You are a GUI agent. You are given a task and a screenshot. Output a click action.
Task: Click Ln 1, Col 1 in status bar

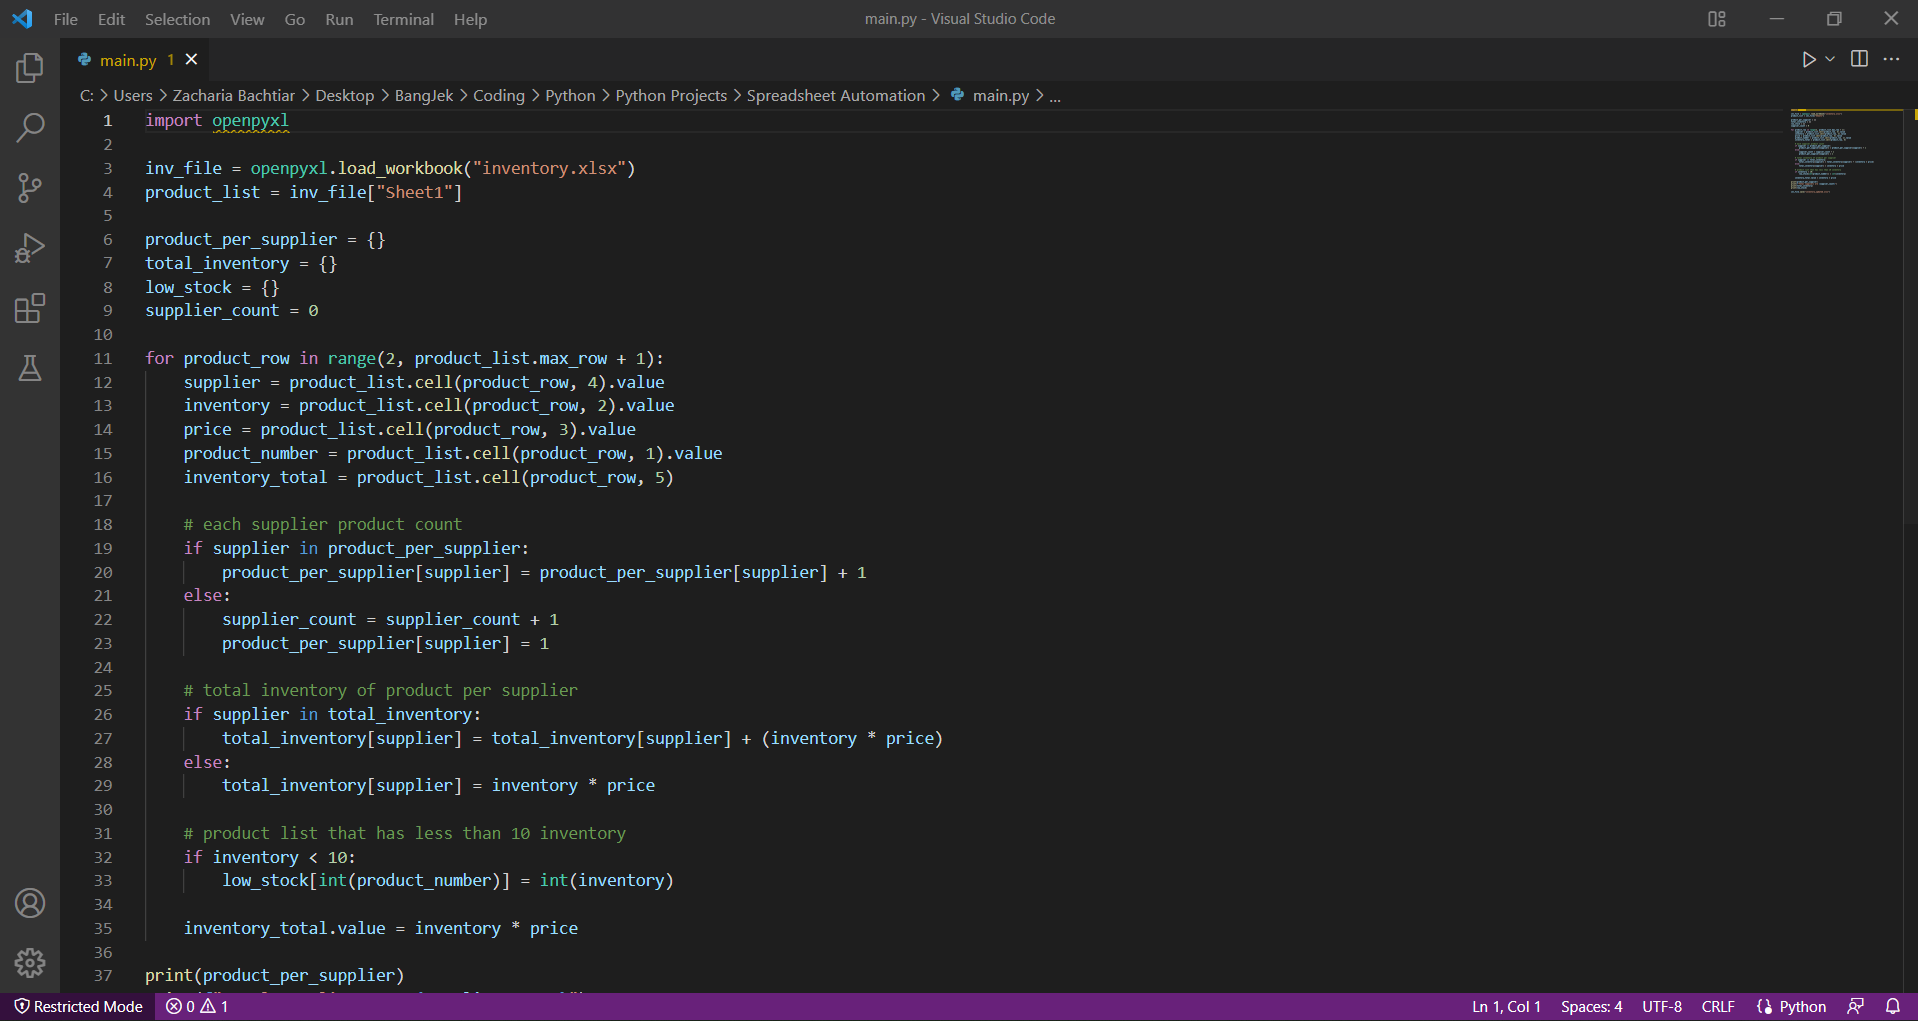[x=1506, y=1006]
